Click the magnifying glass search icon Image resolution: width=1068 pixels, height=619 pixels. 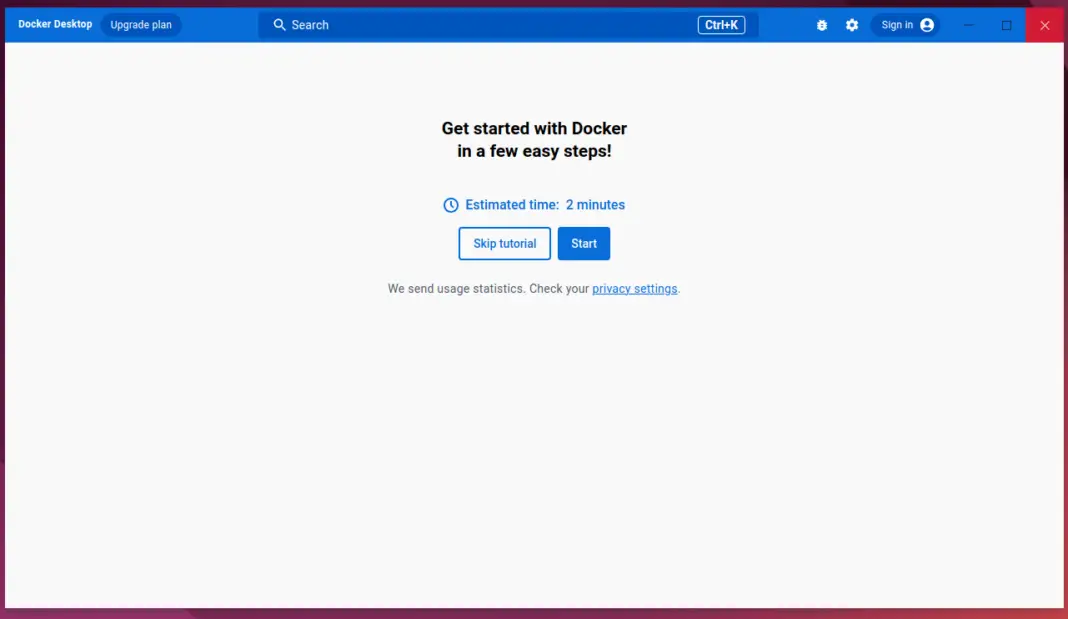point(279,24)
